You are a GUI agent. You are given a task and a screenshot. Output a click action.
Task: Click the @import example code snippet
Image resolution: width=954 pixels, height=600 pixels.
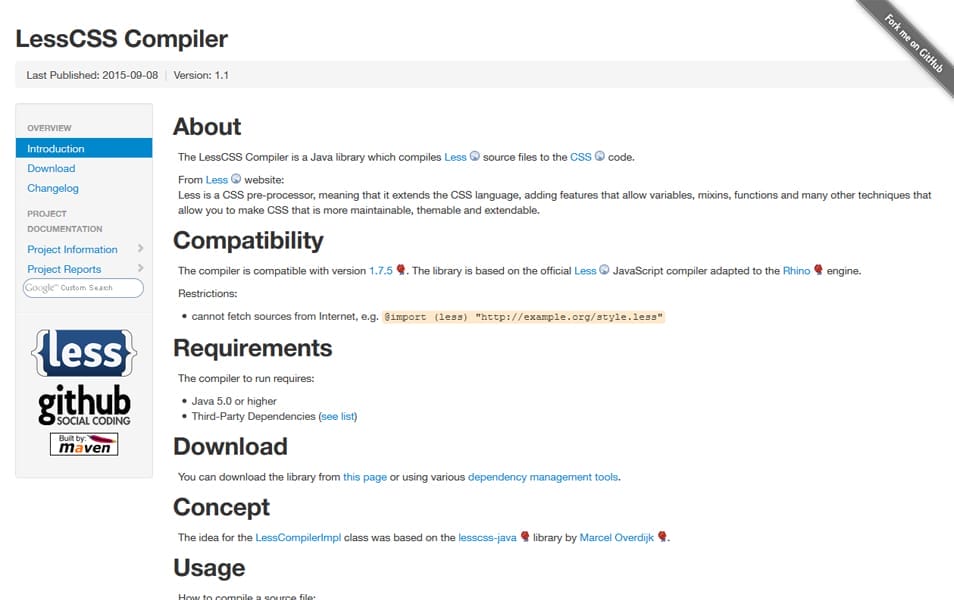[523, 317]
